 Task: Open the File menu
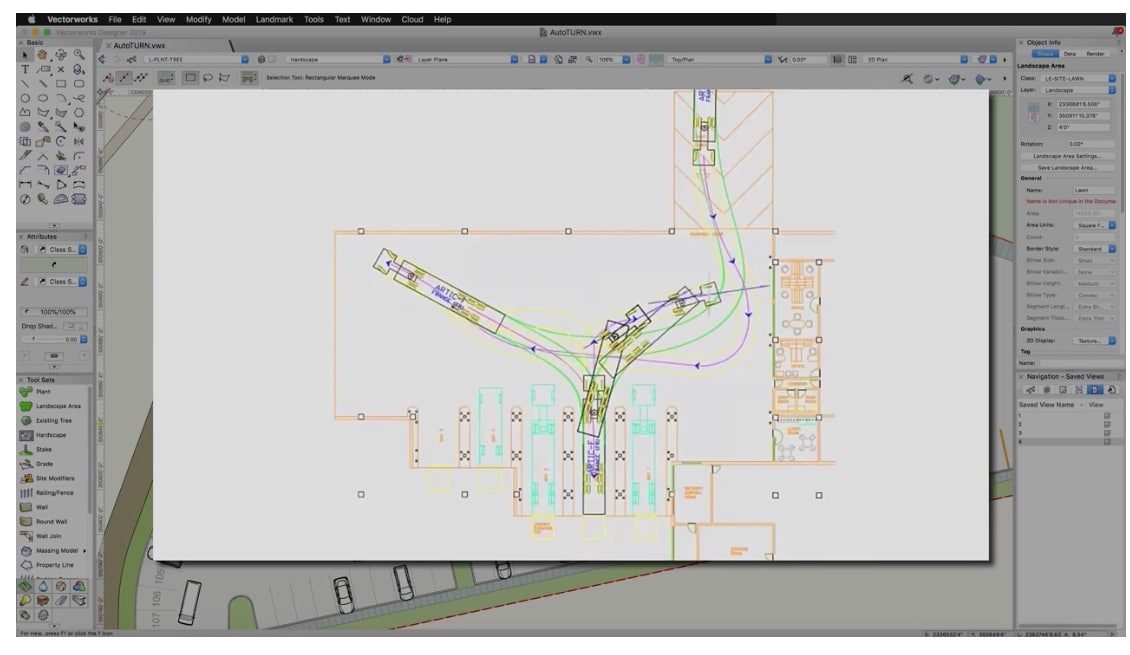point(115,19)
